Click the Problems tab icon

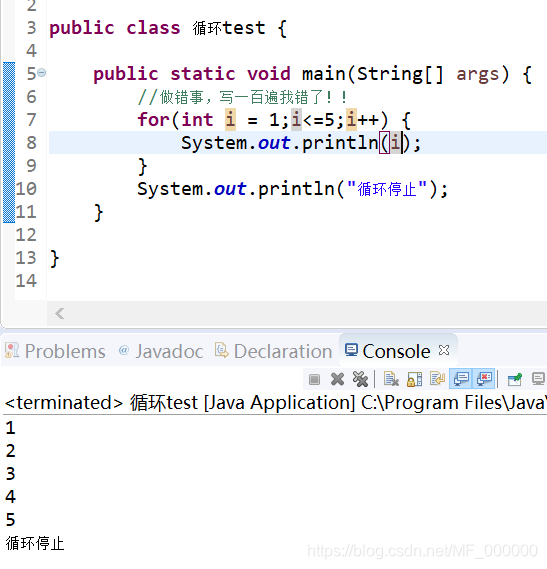click(12, 351)
